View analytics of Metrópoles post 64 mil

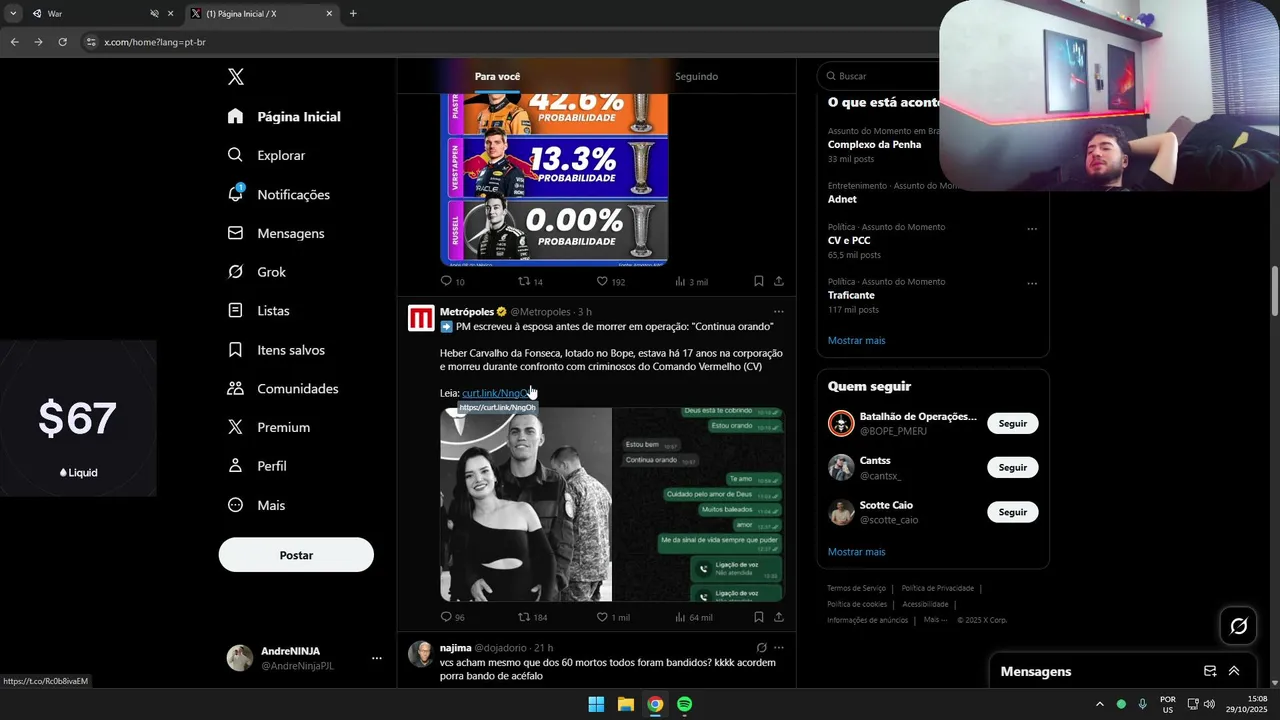(x=680, y=617)
